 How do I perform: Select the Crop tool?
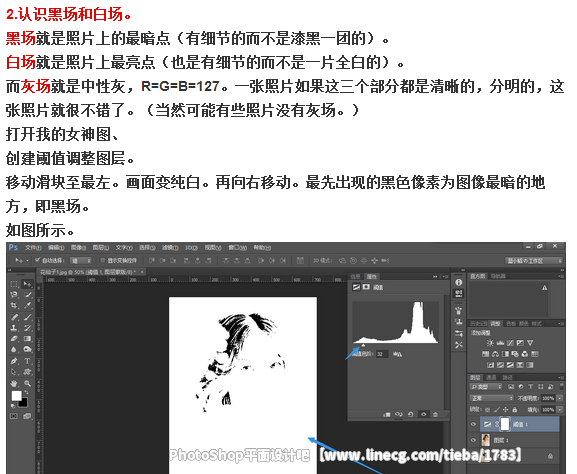(x=14, y=305)
